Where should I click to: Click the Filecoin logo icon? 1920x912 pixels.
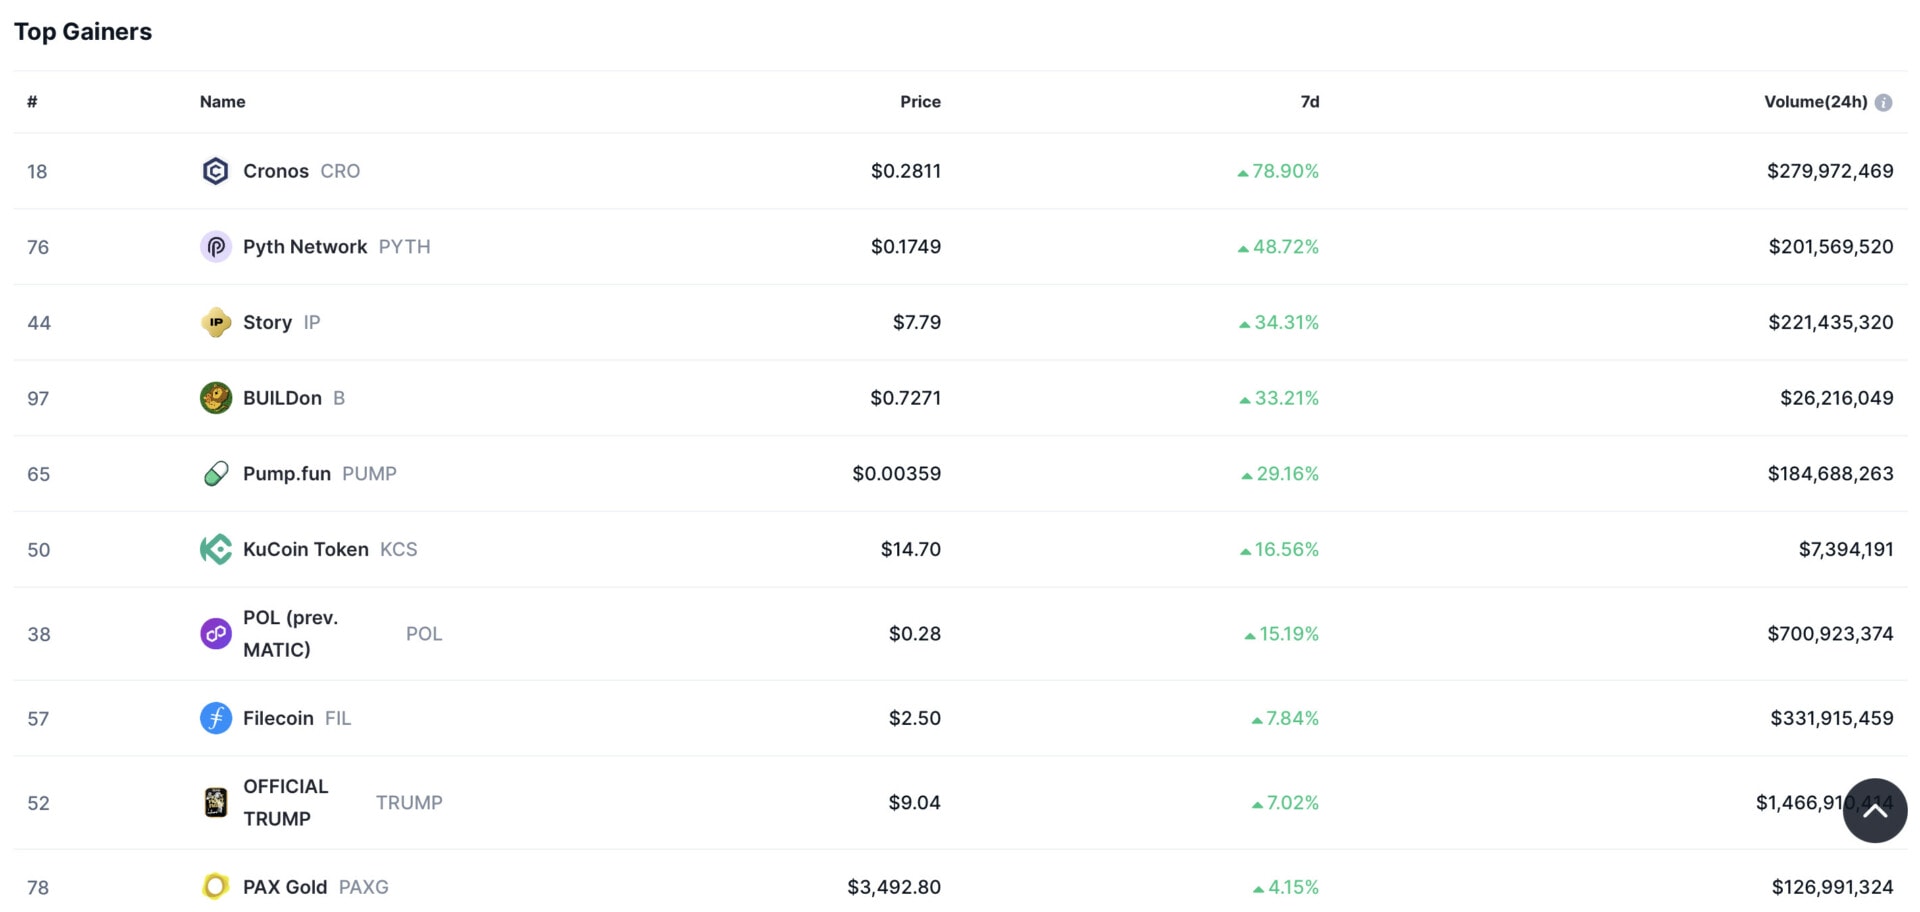[x=215, y=718]
